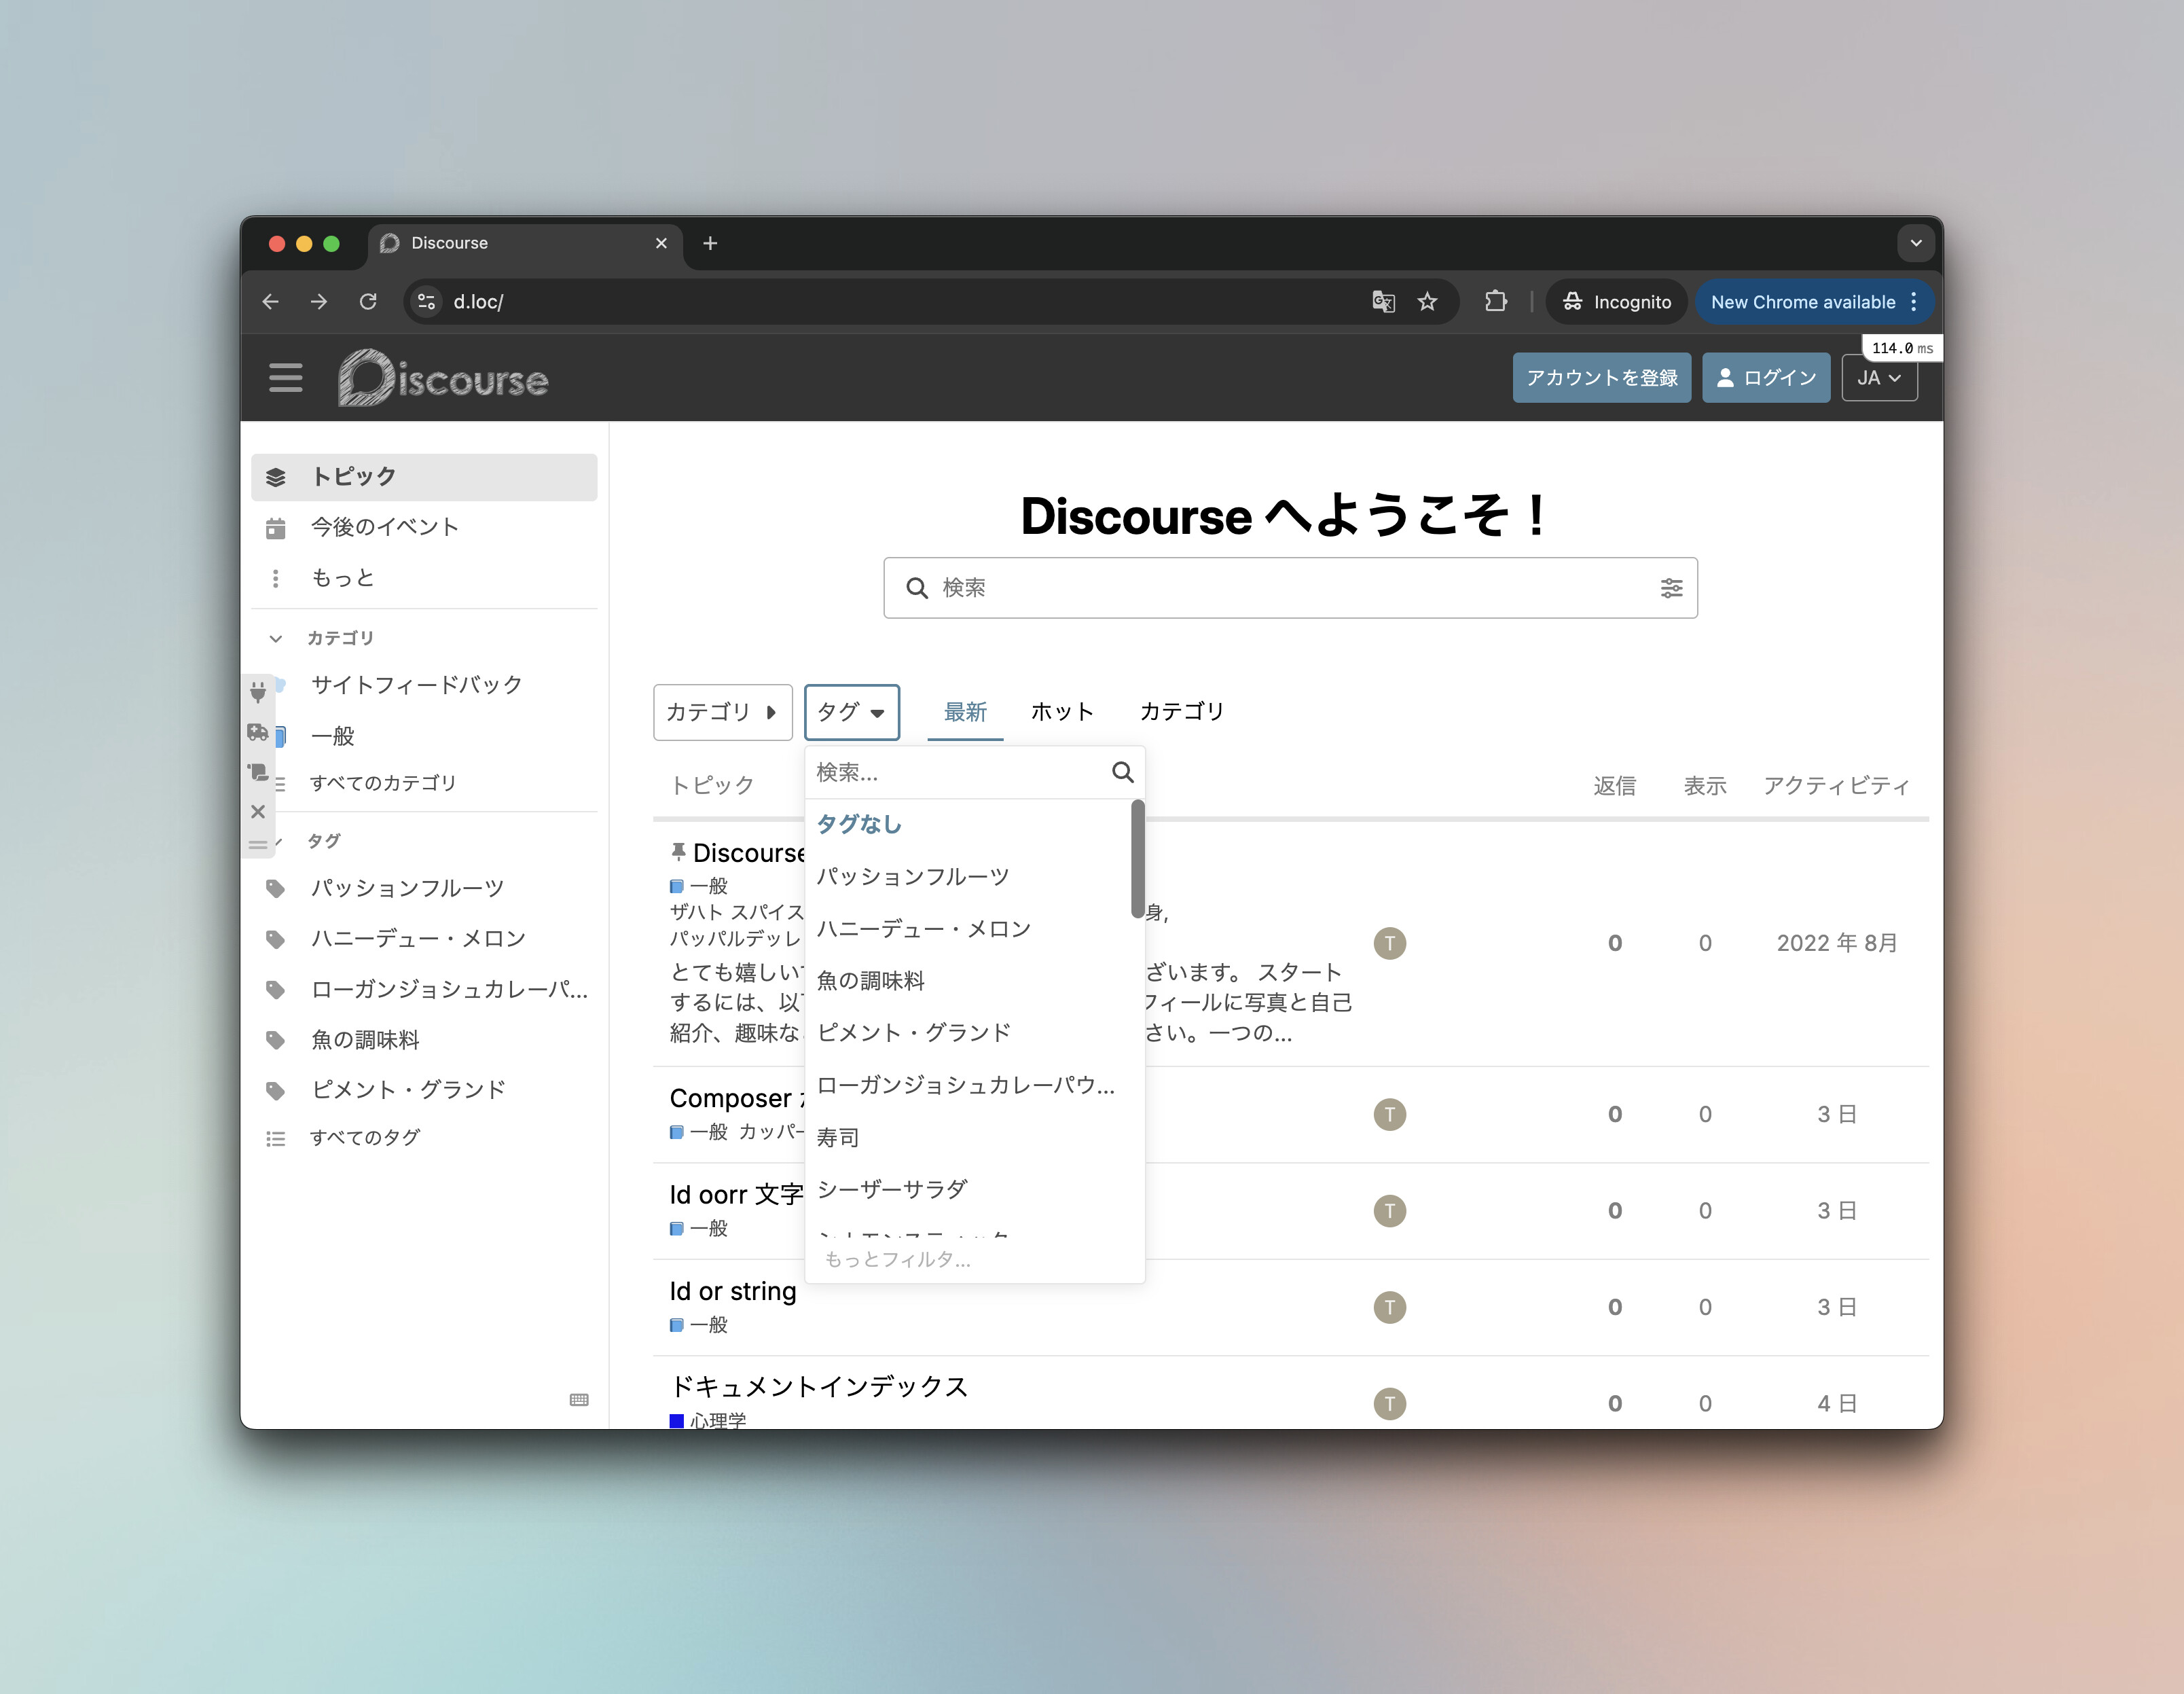Switch to the カテゴリ navigation tab

click(1181, 712)
